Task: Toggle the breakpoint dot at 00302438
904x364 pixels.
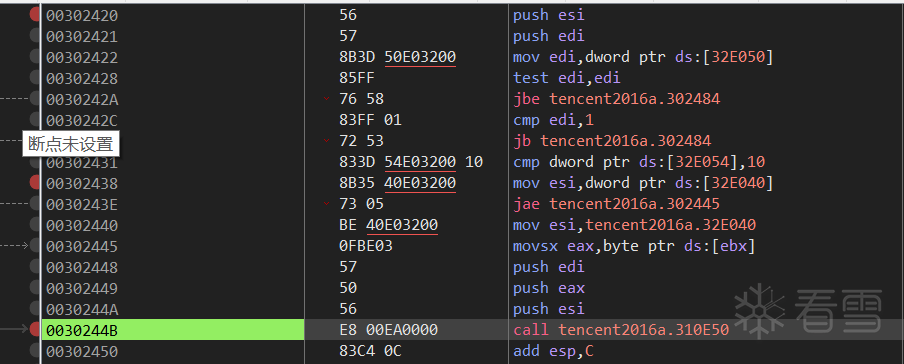Action: click(x=35, y=183)
